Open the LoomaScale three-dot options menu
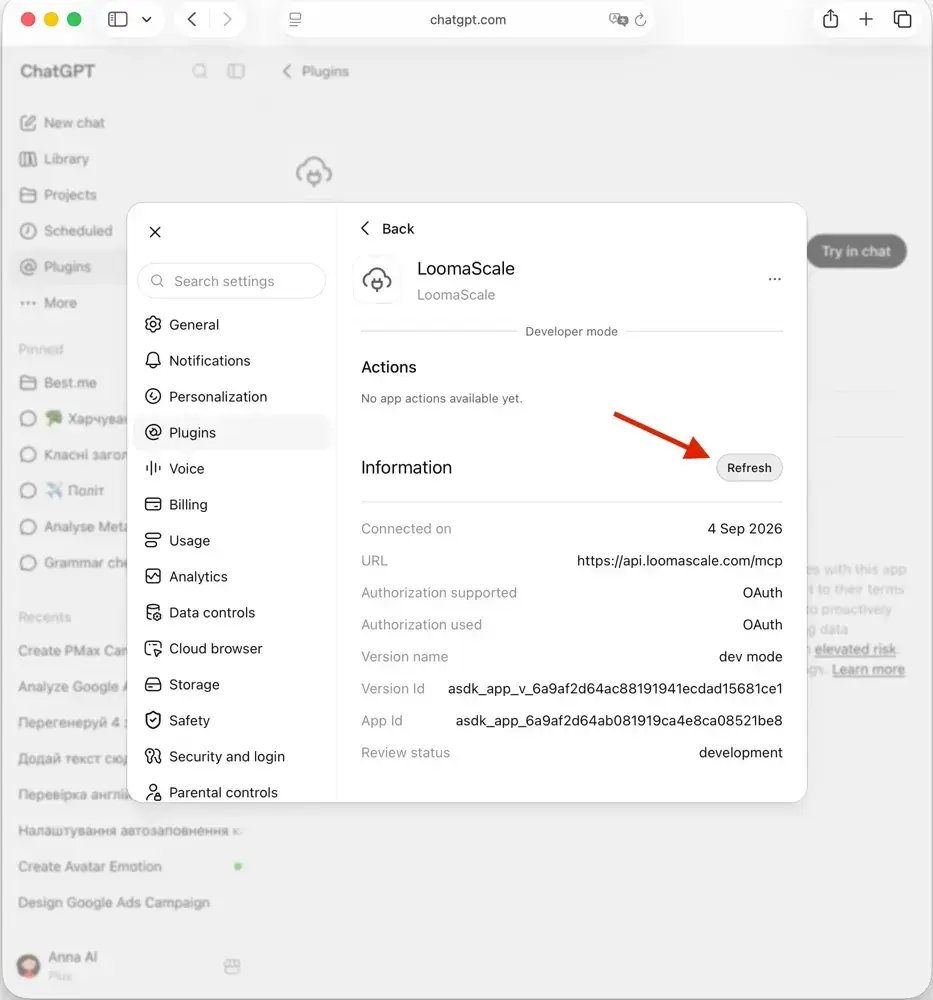The height and width of the screenshot is (1000, 933). click(x=774, y=279)
